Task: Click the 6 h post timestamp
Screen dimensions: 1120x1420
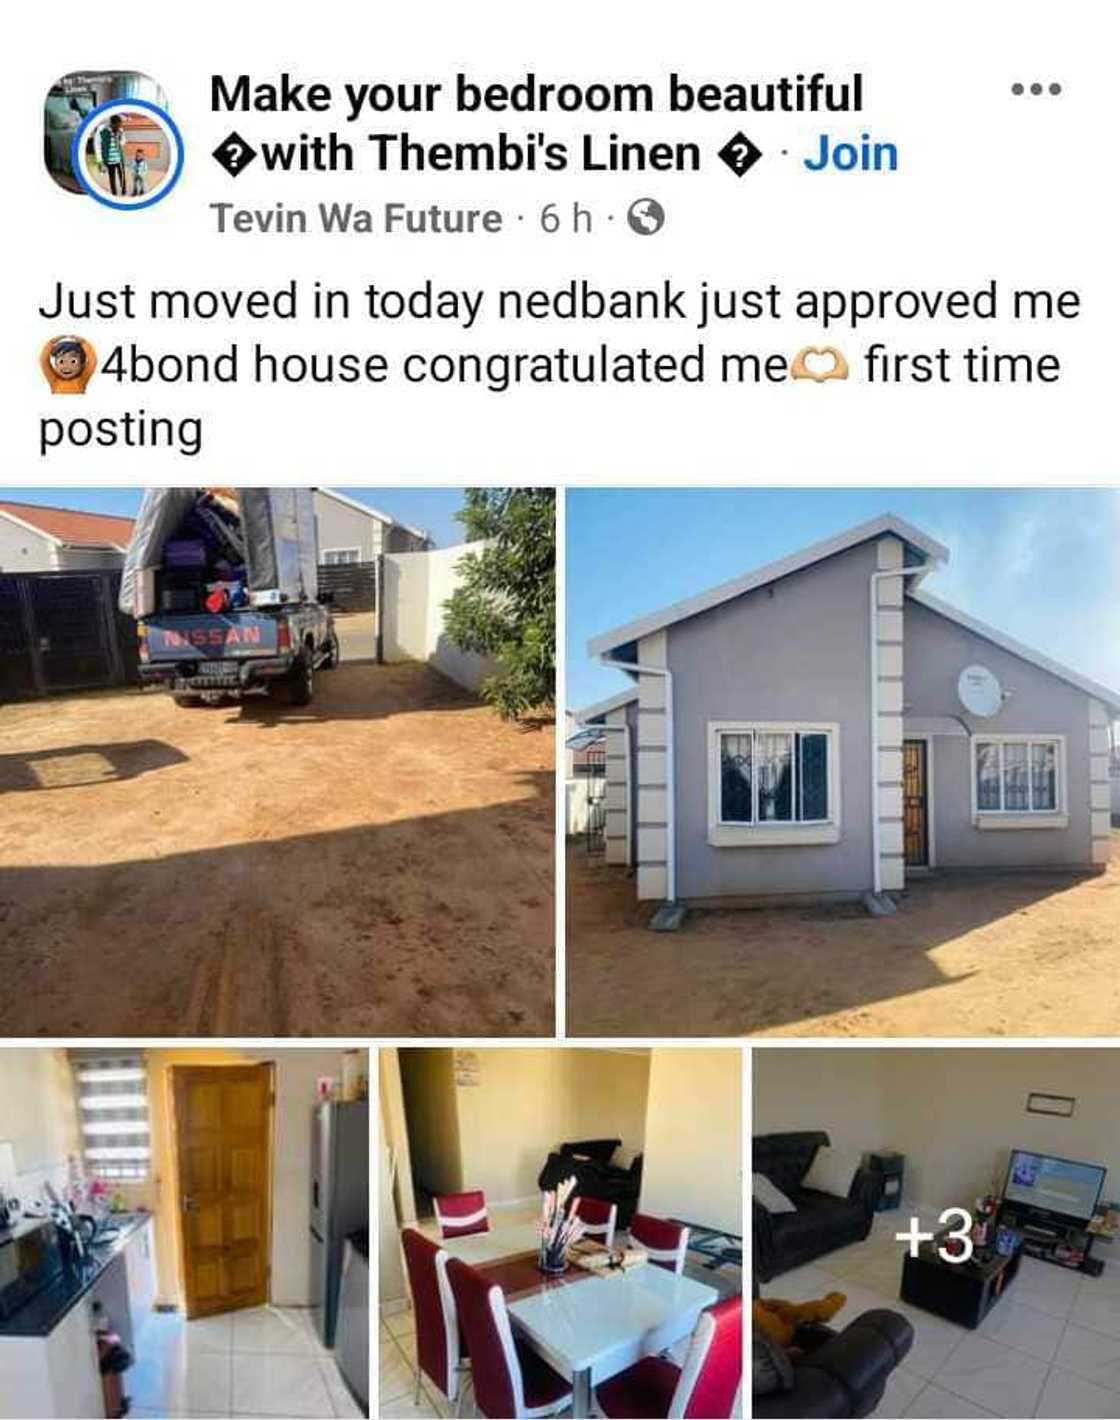Action: (565, 218)
